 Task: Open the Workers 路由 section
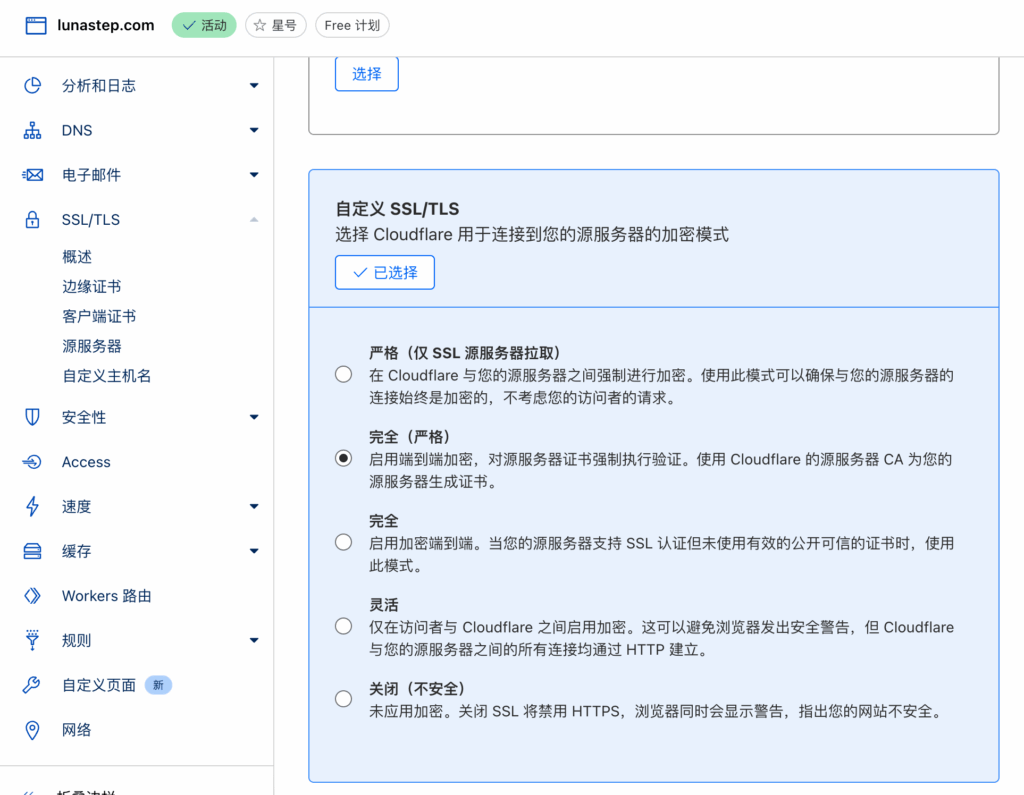106,596
